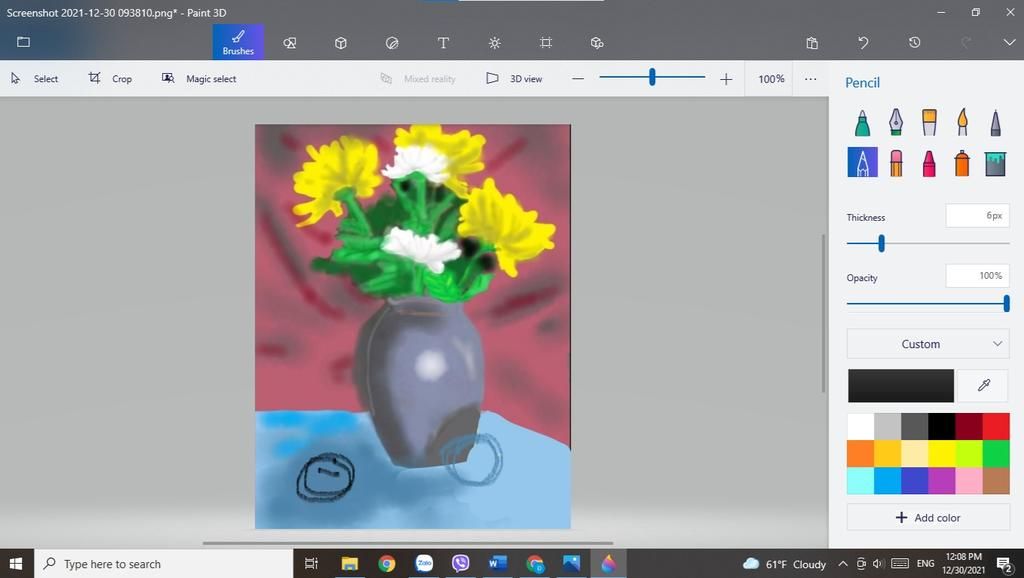
Task: Click the greyed-out Redo icon
Action: pyautogui.click(x=965, y=42)
